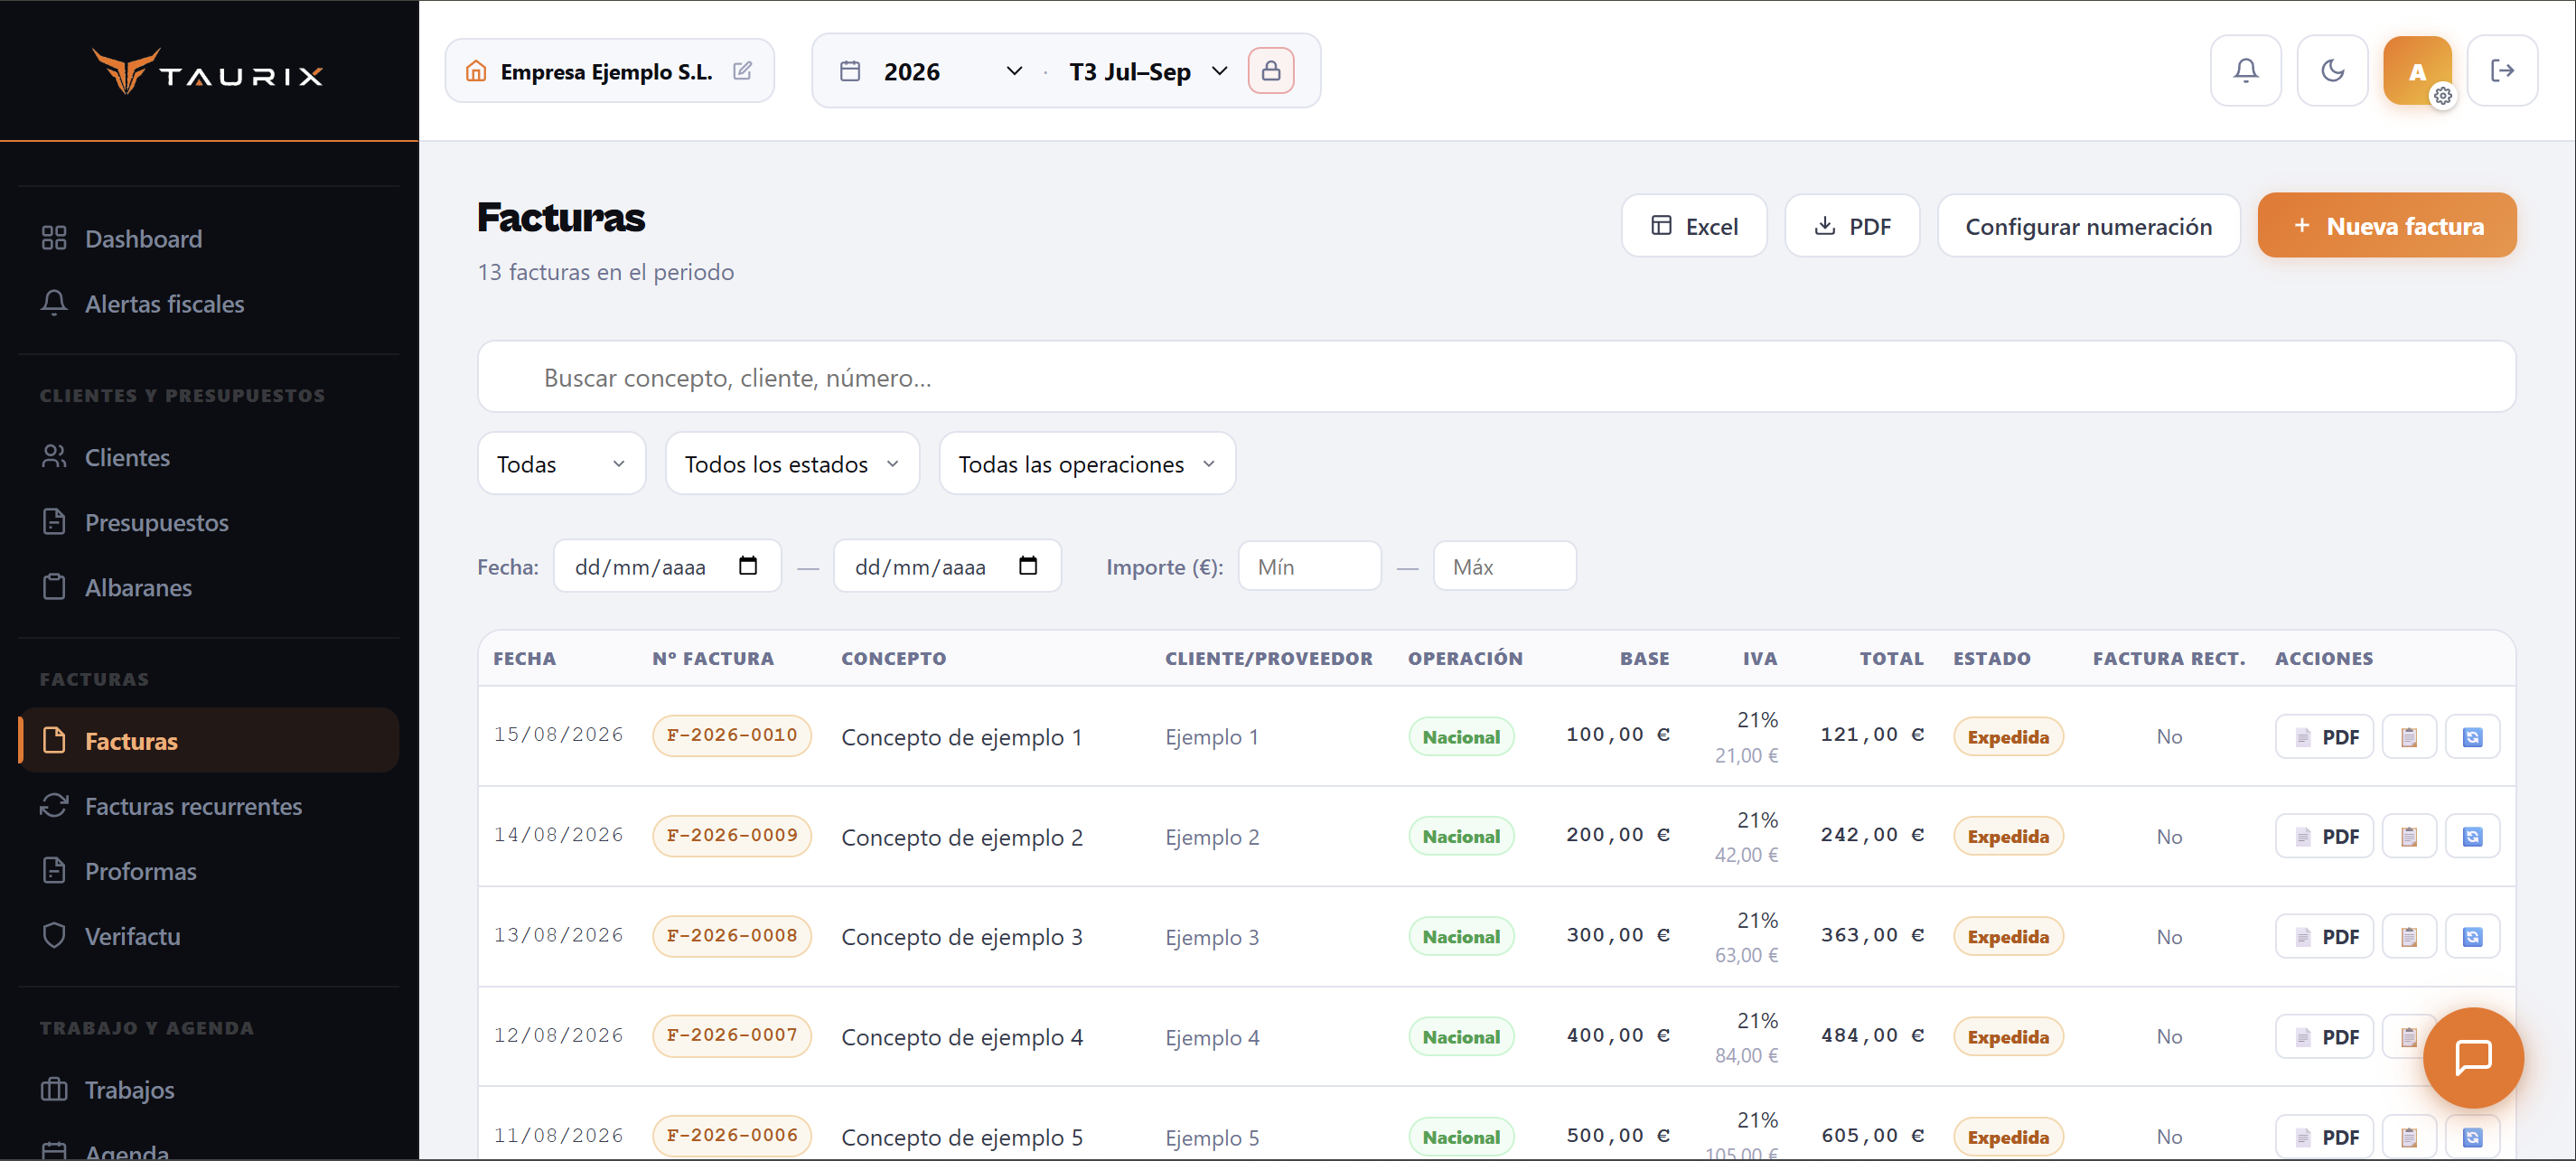Screen dimensions: 2576x1161
Task: Open Clientes in the sidebar
Action: 208,457
